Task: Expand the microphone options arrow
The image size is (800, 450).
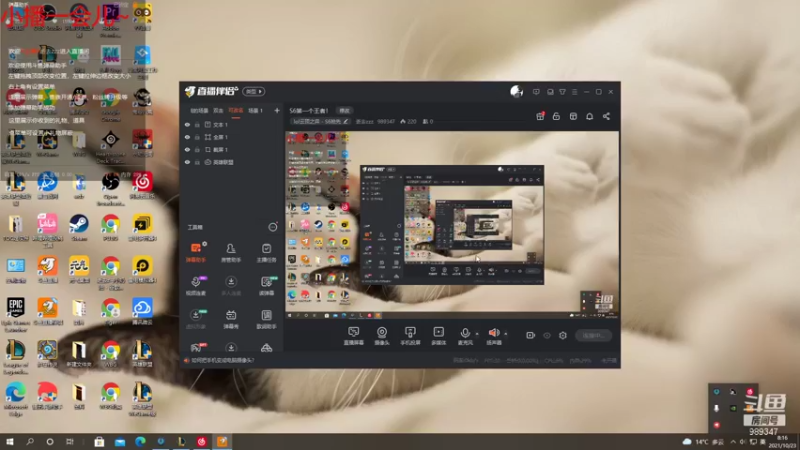Action: (x=477, y=334)
